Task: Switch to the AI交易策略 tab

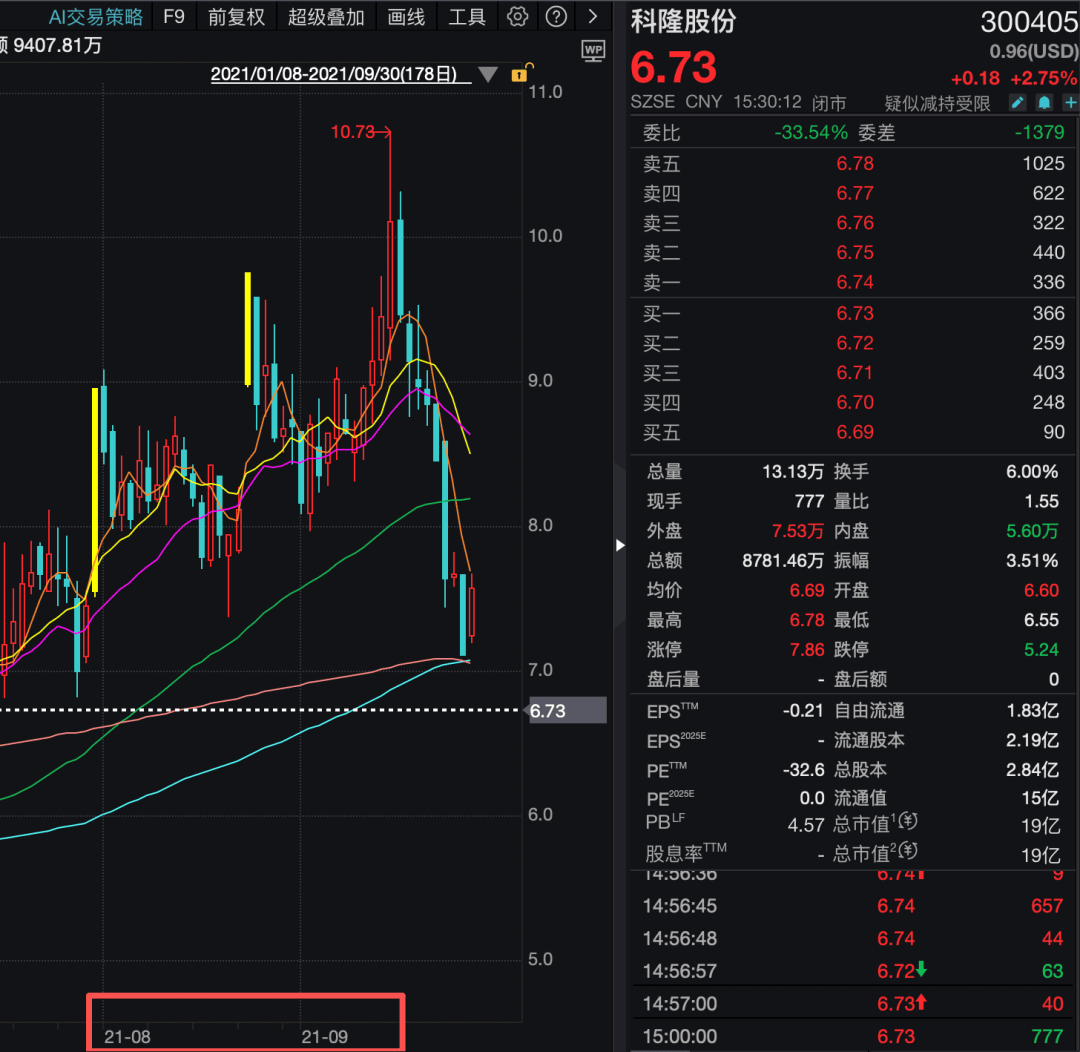Action: [96, 16]
